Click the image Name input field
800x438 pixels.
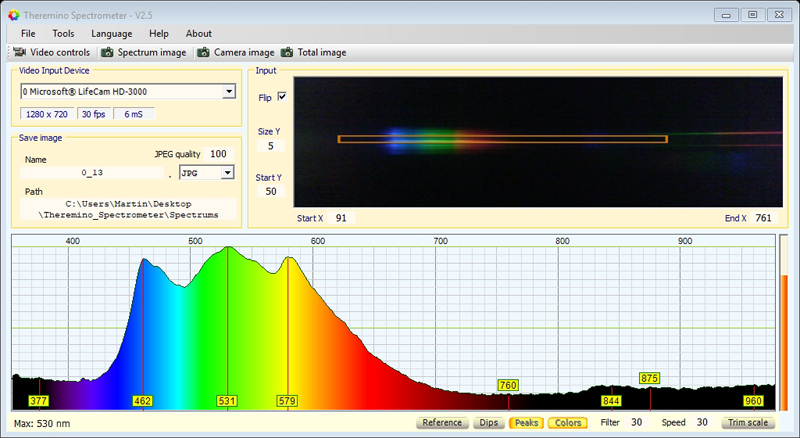pos(93,173)
